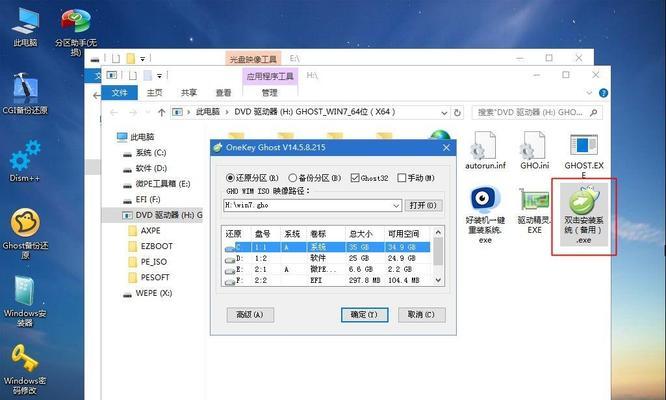Select the 好装机一键重装系统.exe icon
666x400 pixels.
485,203
